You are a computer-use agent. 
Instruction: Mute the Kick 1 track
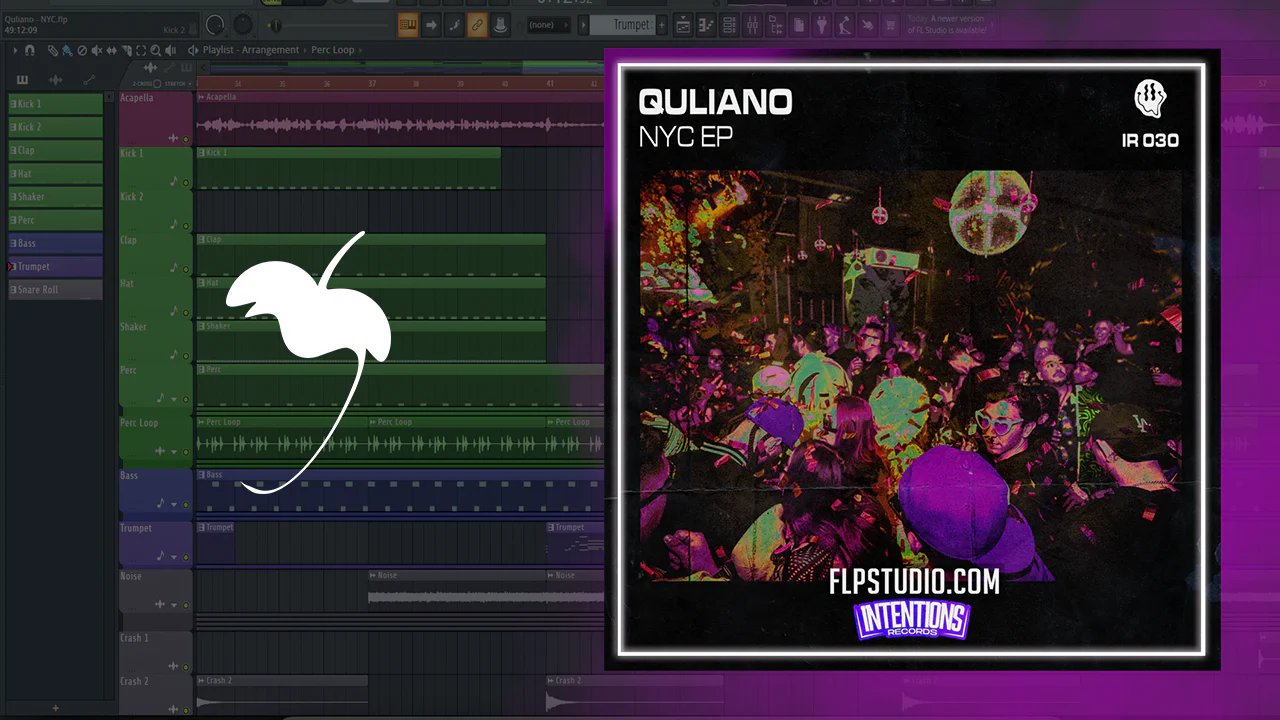point(186,181)
